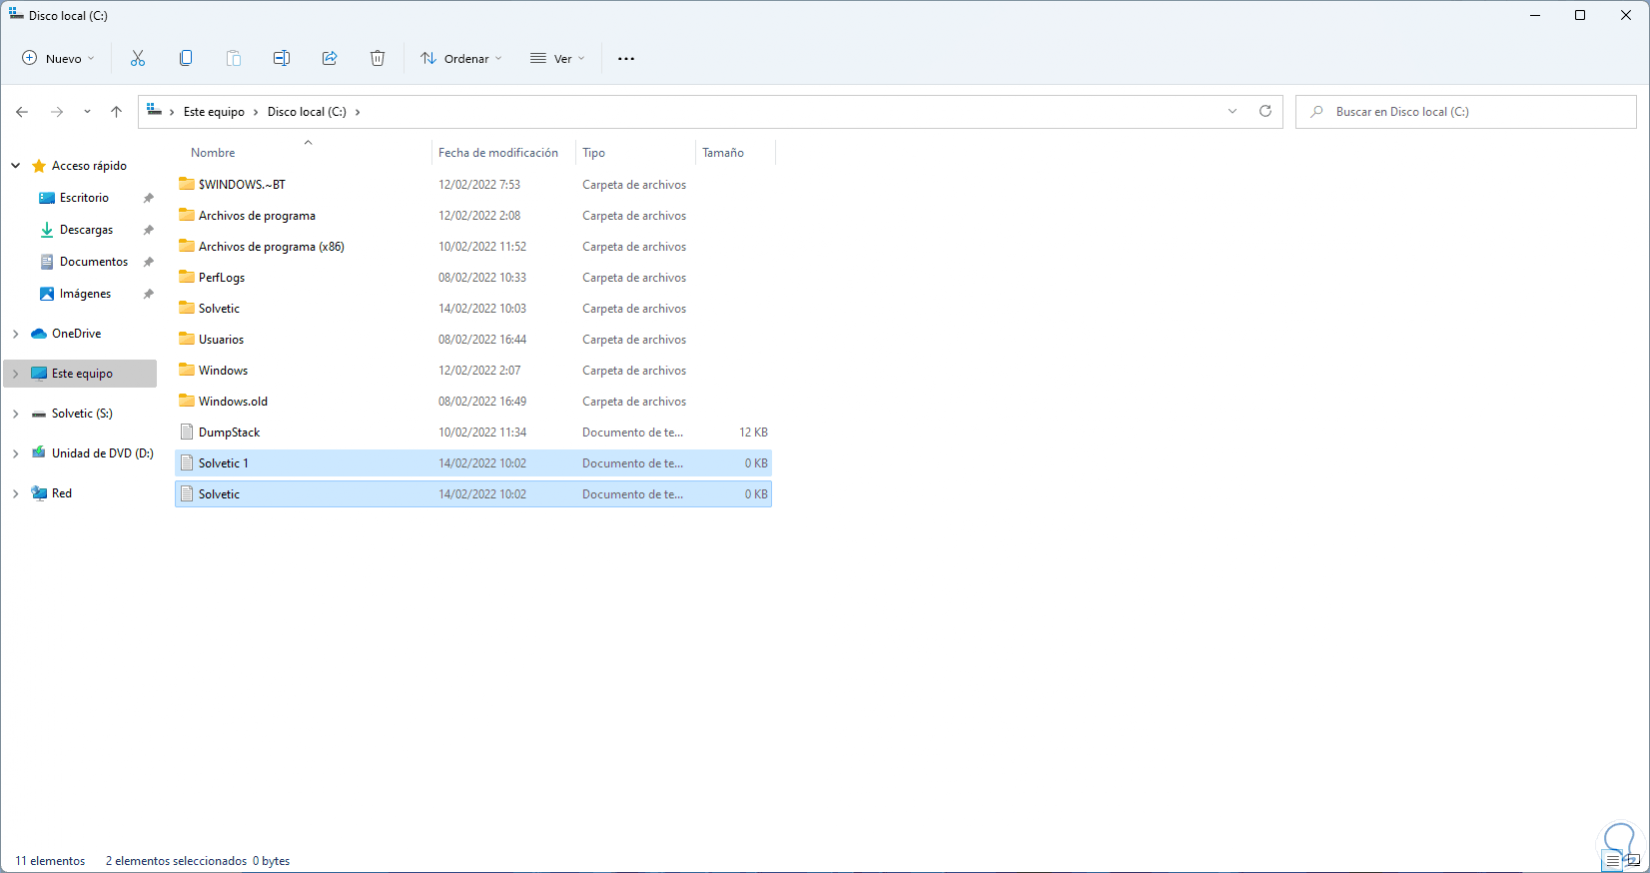This screenshot has width=1650, height=873.
Task: Expand the Este equipo tree node
Action: point(15,374)
